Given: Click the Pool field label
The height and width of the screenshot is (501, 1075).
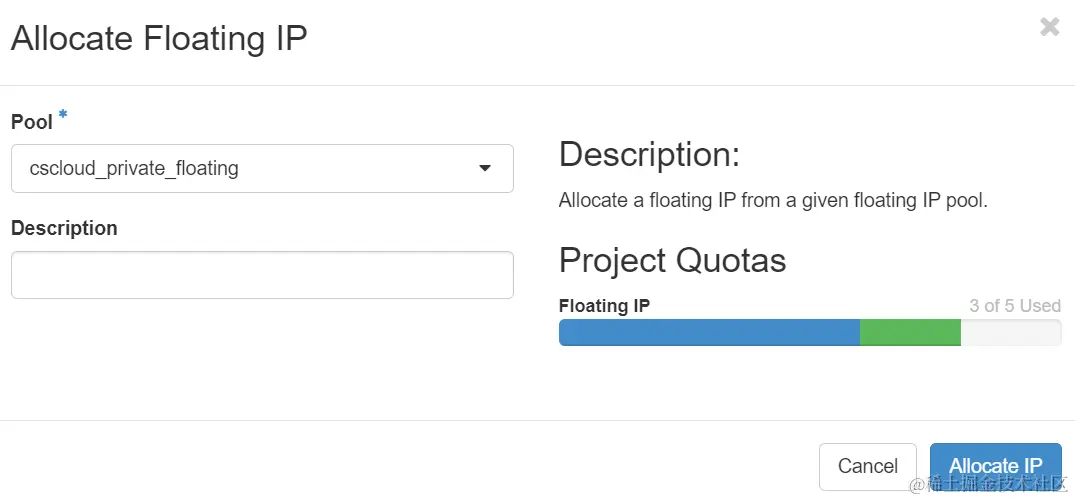Looking at the screenshot, I should pos(31,122).
